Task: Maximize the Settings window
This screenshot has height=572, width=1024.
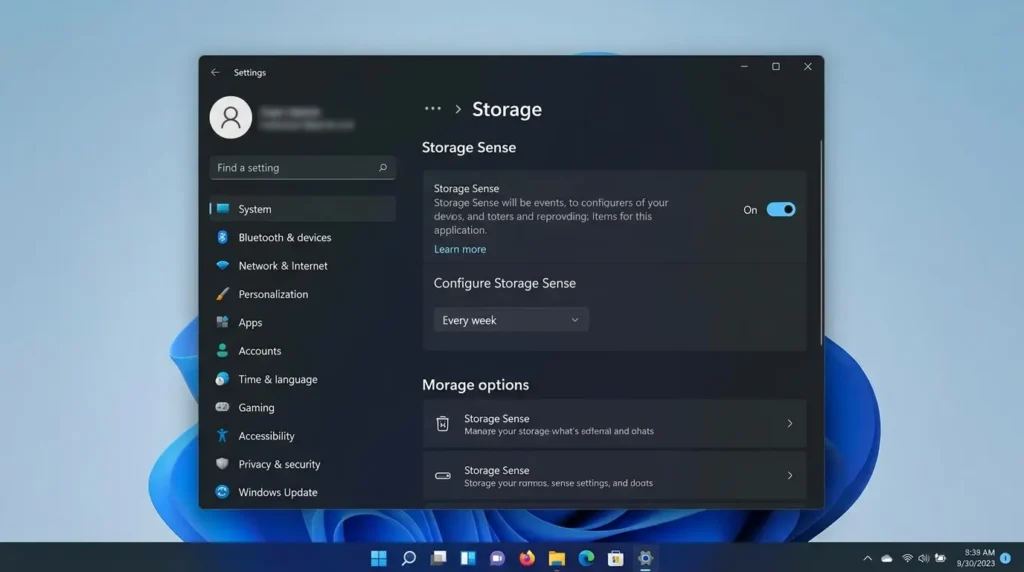Action: click(776, 67)
